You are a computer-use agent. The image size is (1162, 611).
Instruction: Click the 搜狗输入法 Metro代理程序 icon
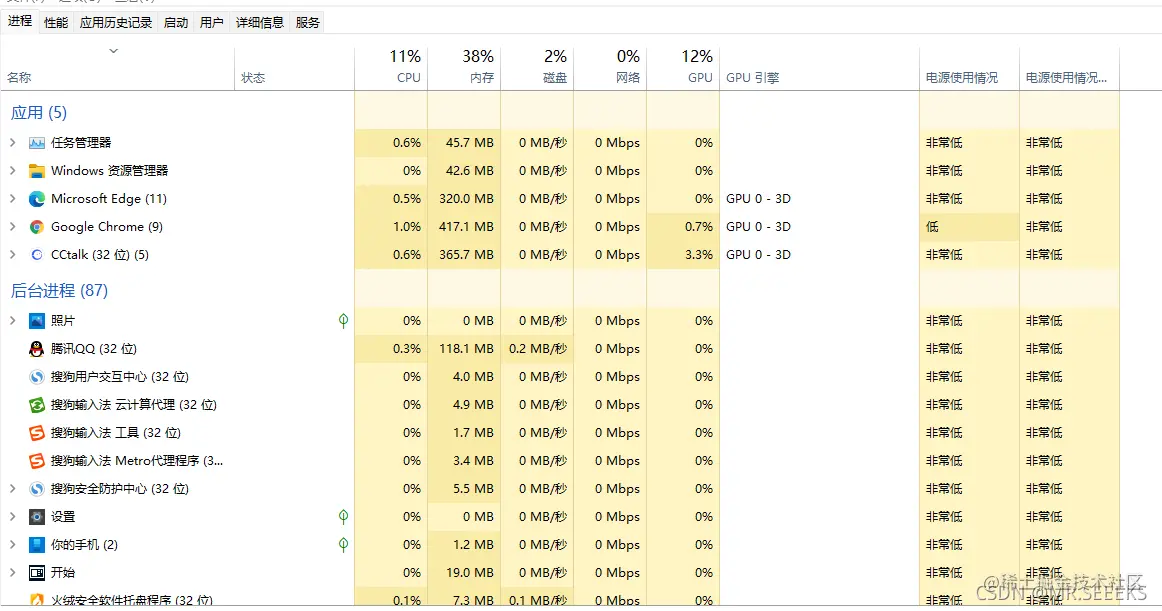tap(36, 461)
